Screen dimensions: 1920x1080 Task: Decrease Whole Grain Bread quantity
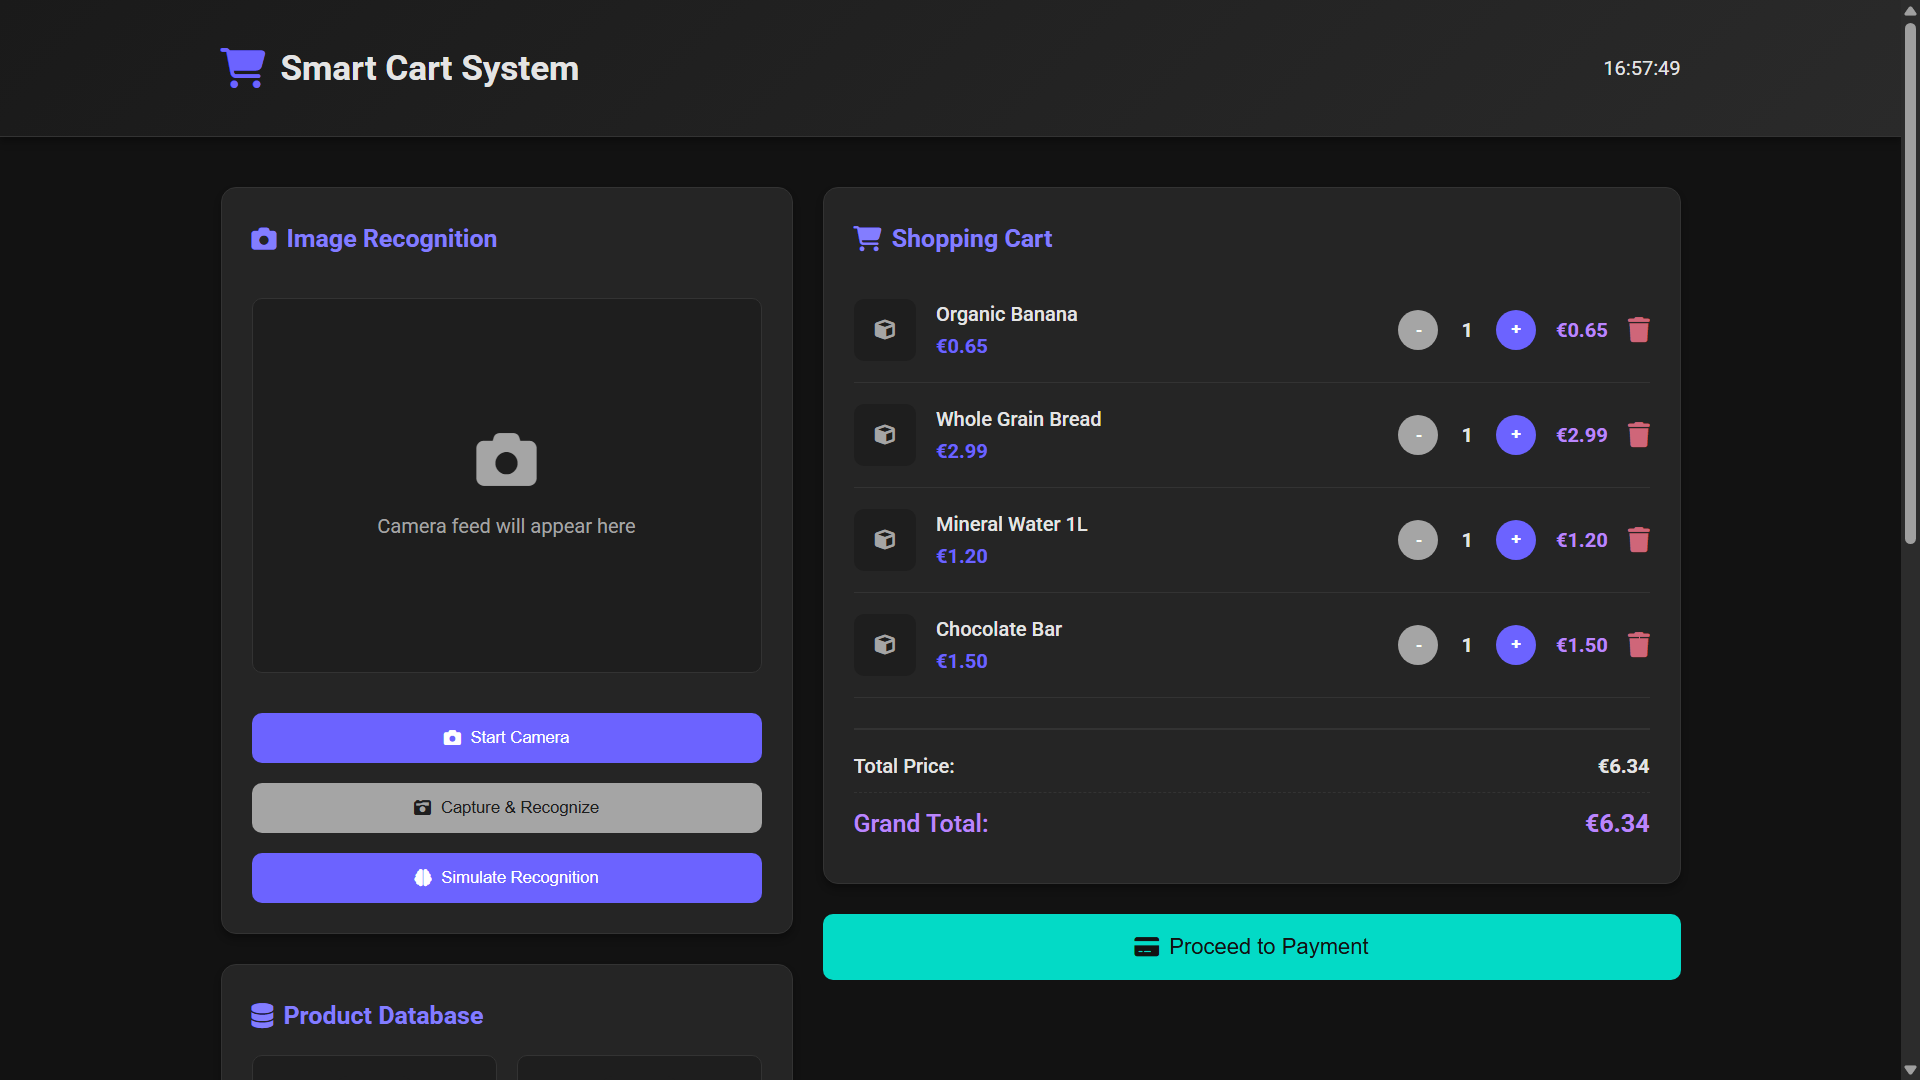point(1418,435)
